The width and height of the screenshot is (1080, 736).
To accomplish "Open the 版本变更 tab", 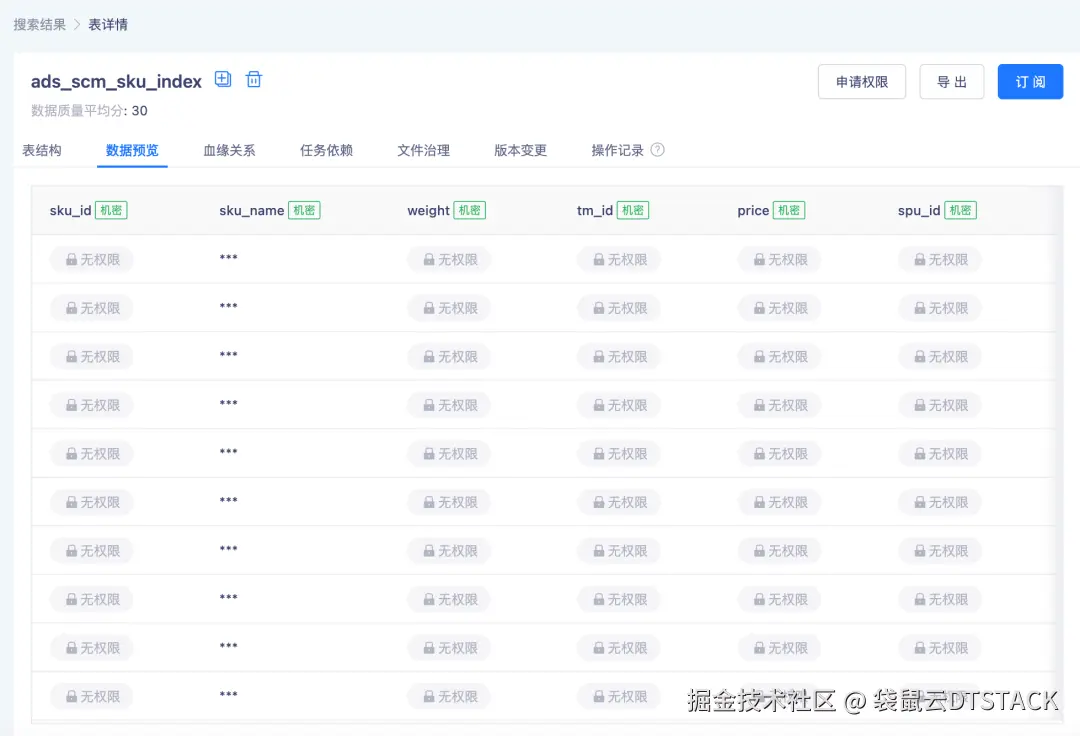I will click(x=521, y=150).
